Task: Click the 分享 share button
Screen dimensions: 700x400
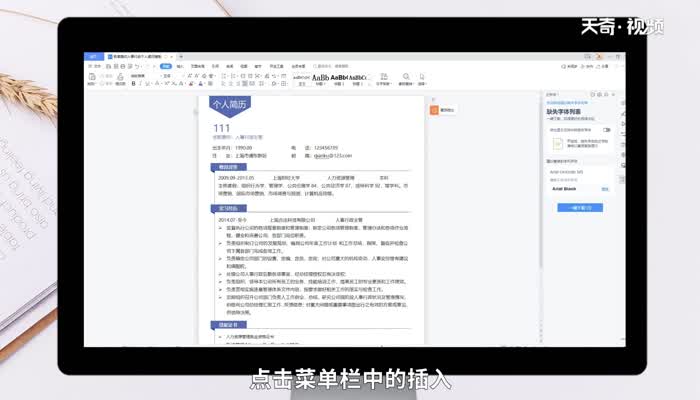Action: (603, 66)
